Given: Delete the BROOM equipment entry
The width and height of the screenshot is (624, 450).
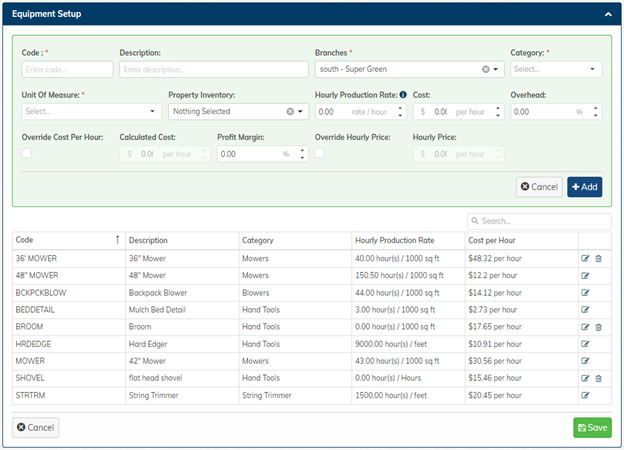Looking at the screenshot, I should [x=598, y=327].
